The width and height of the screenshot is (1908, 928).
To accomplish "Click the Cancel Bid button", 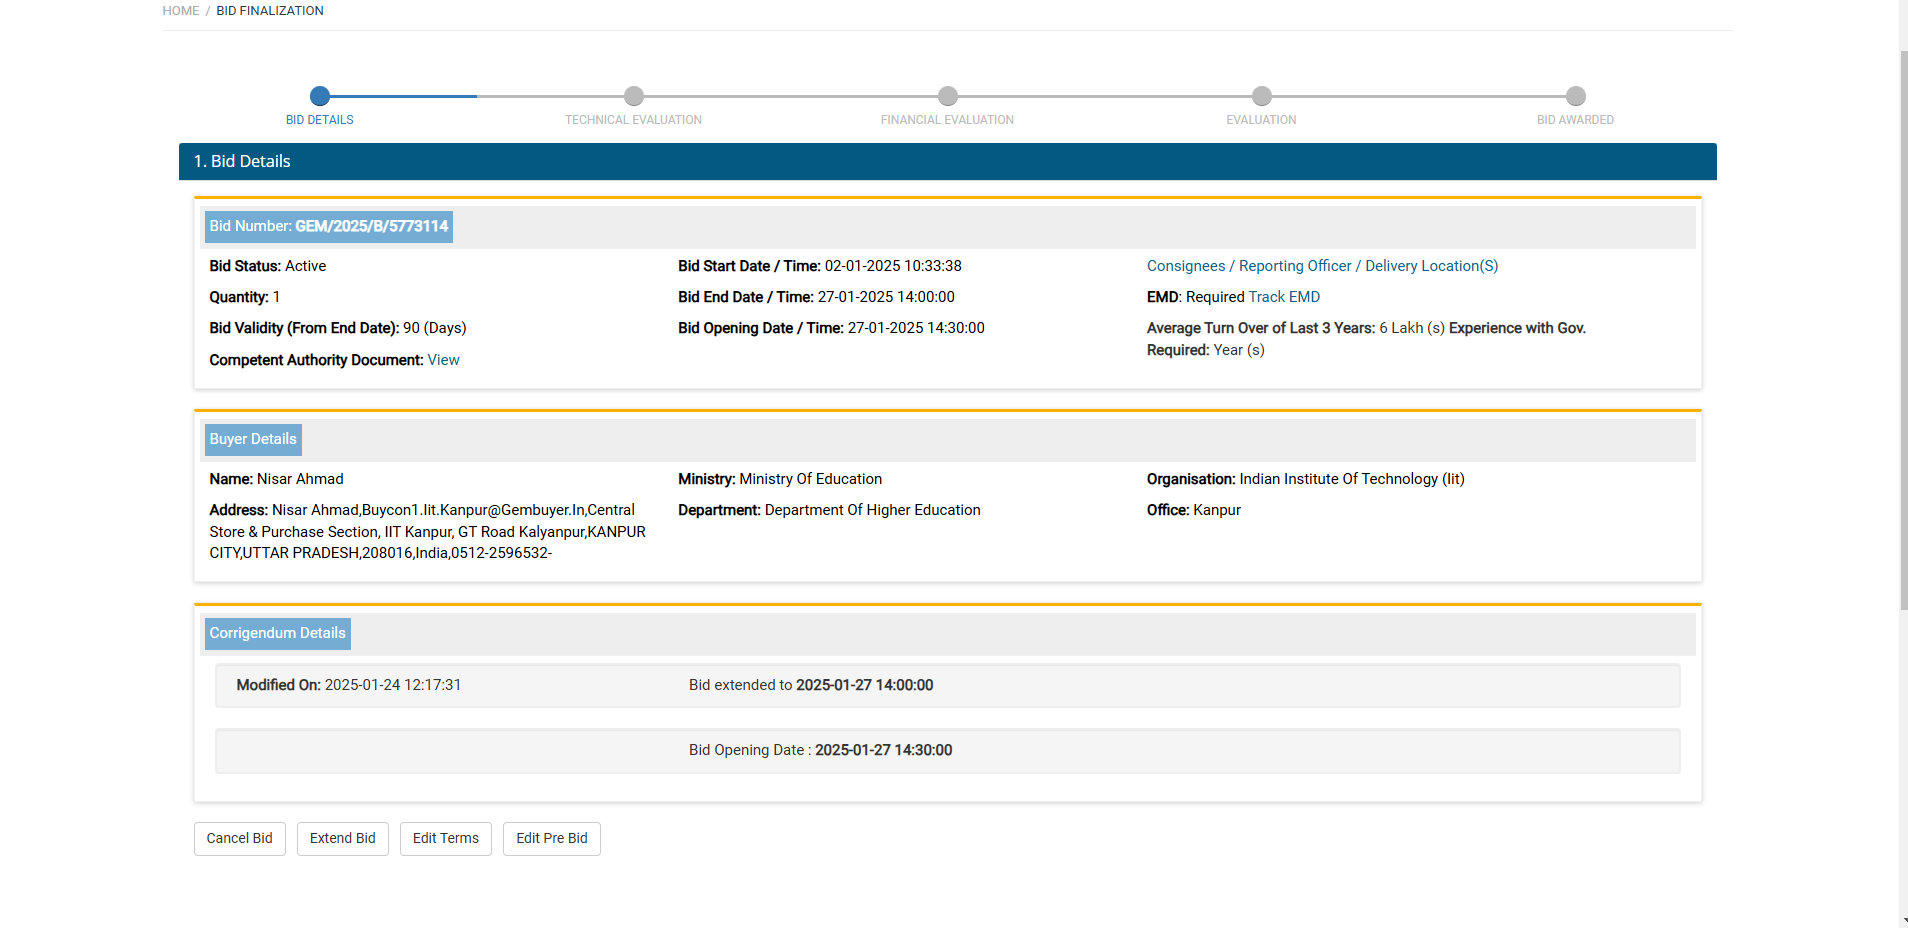I will tap(240, 839).
